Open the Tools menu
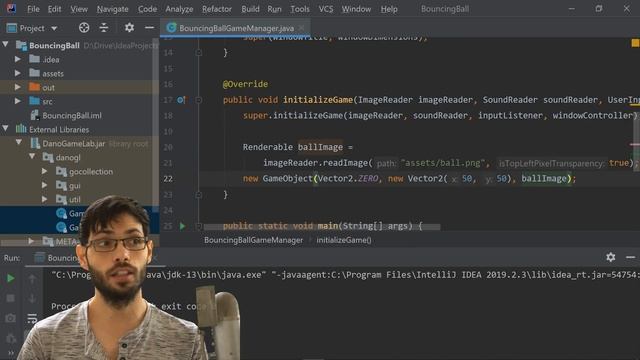Viewport: 640px width, 360px height. point(300,9)
